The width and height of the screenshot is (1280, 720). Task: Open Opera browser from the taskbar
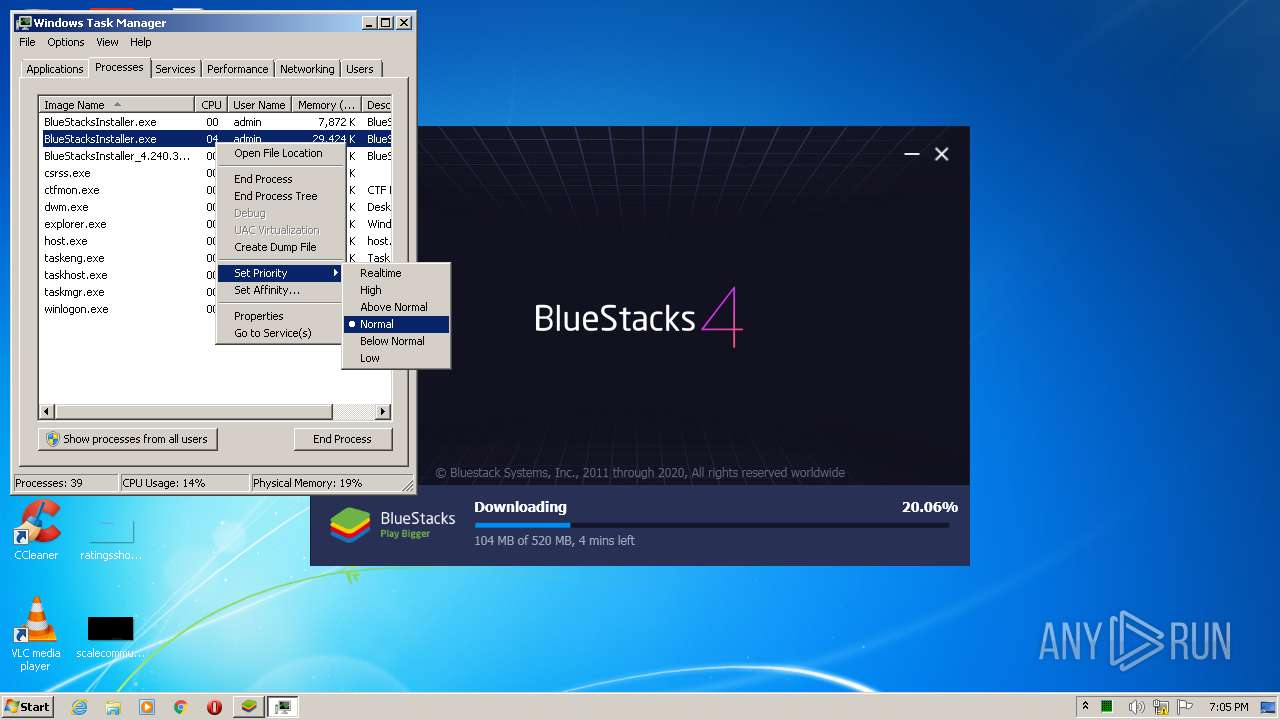point(214,707)
